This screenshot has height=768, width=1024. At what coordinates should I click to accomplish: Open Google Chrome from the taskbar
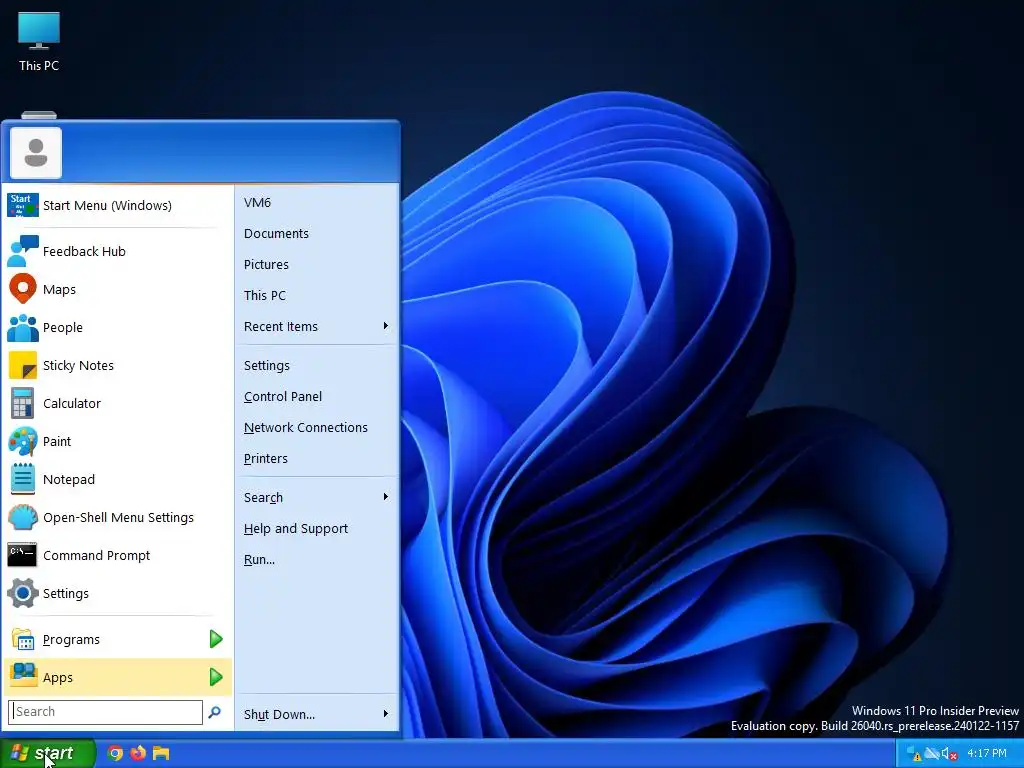click(115, 753)
